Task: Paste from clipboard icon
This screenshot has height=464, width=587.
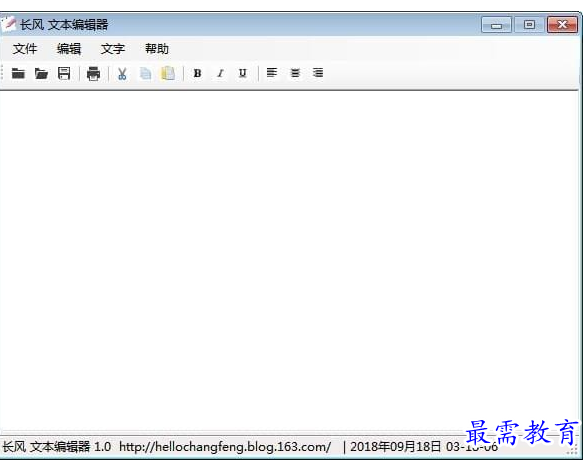Action: point(168,73)
